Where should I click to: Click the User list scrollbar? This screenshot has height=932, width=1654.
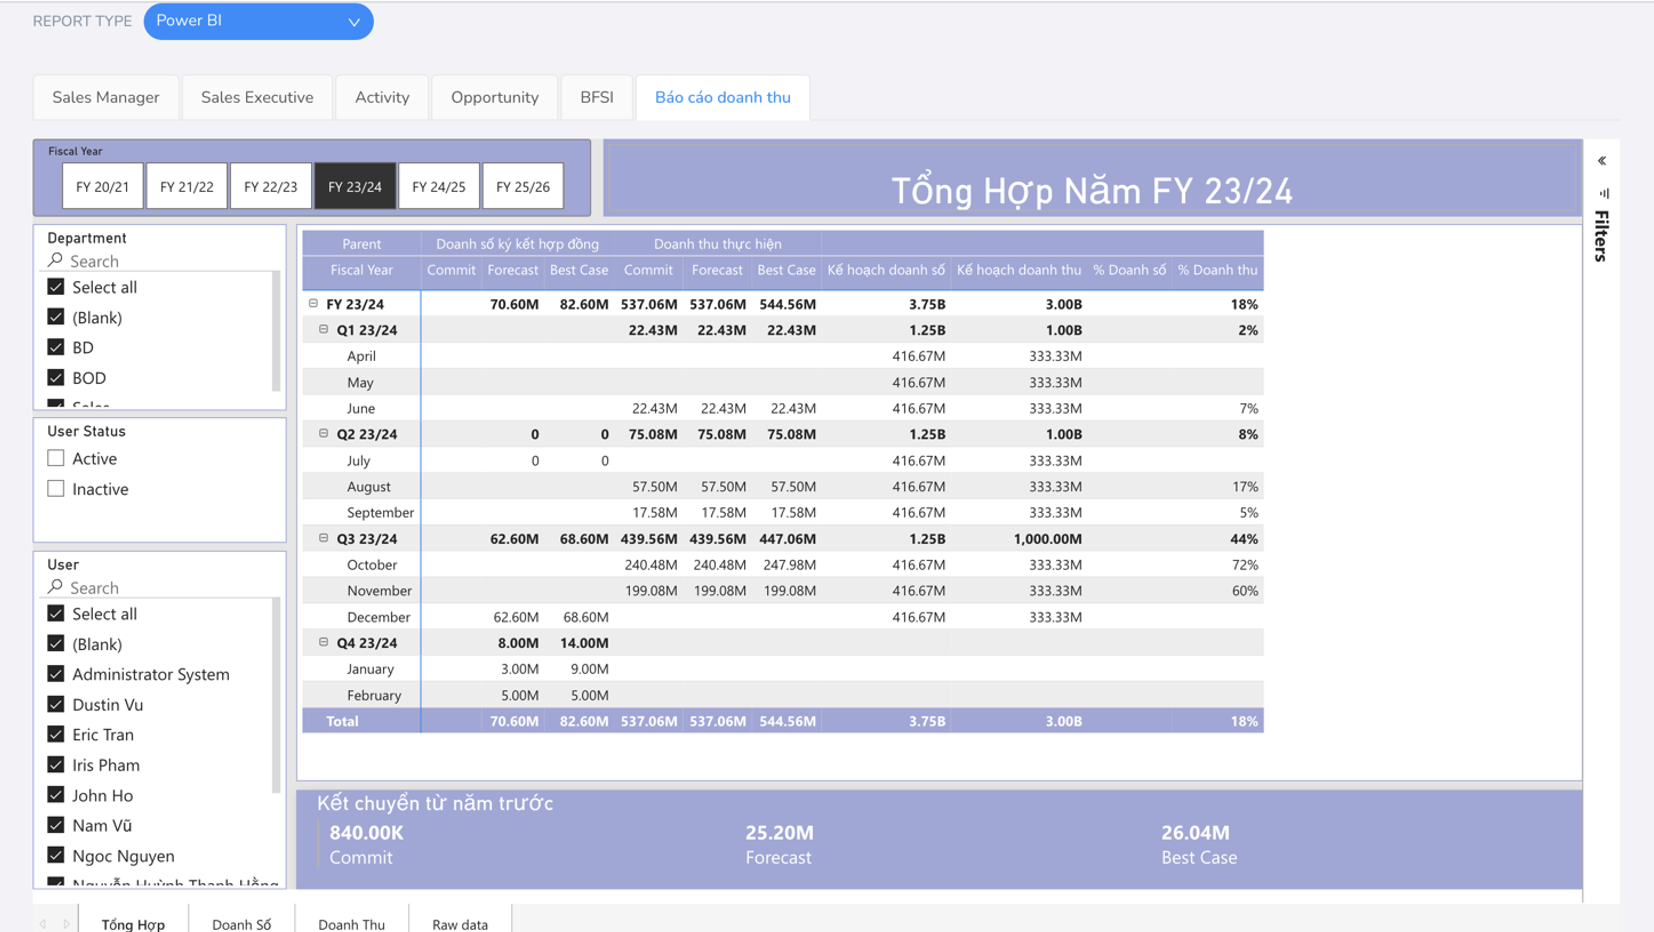[x=276, y=695]
